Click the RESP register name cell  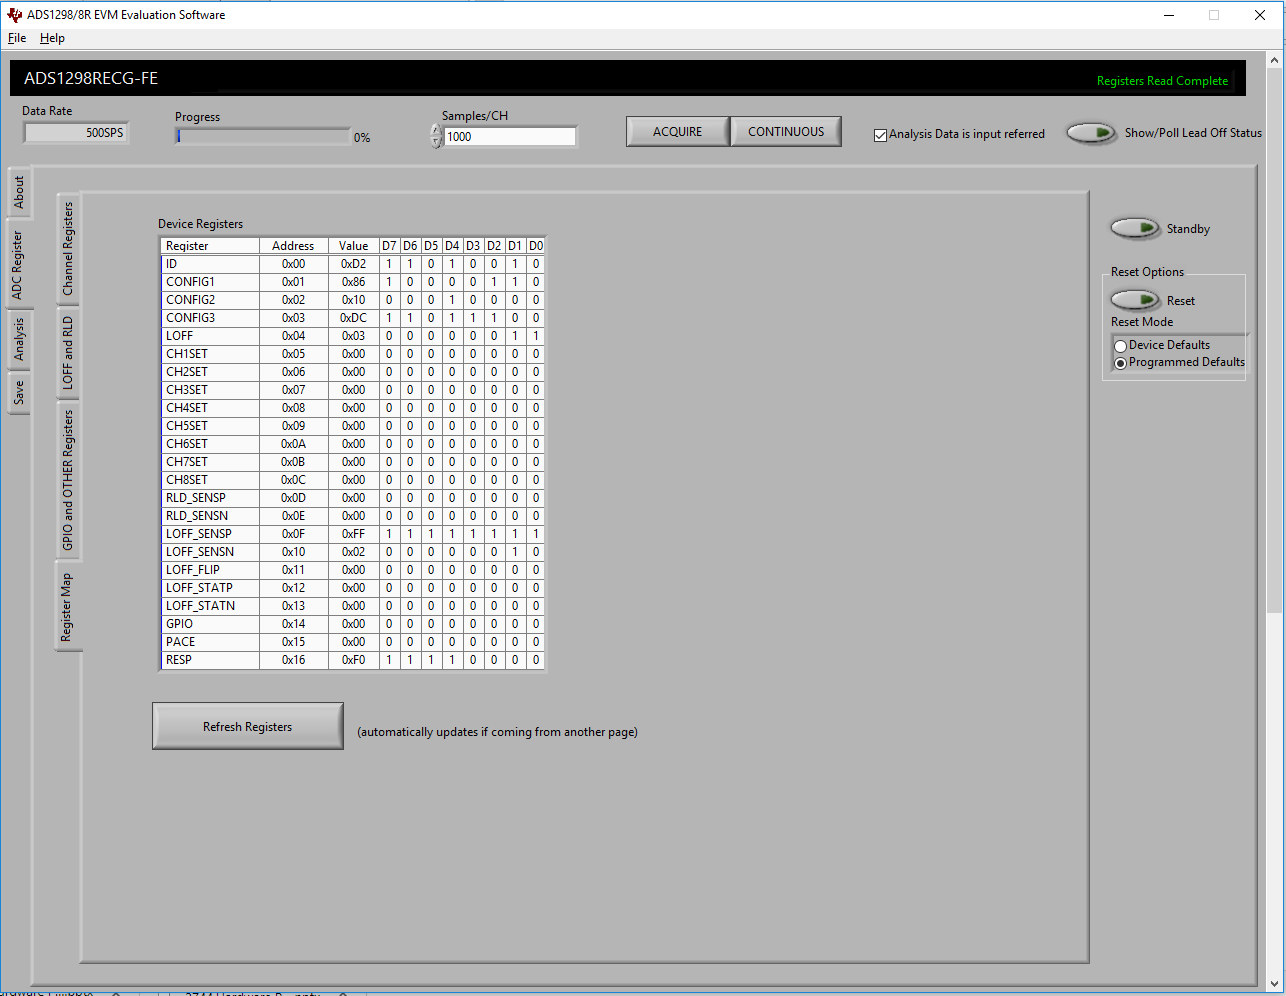[x=210, y=660]
